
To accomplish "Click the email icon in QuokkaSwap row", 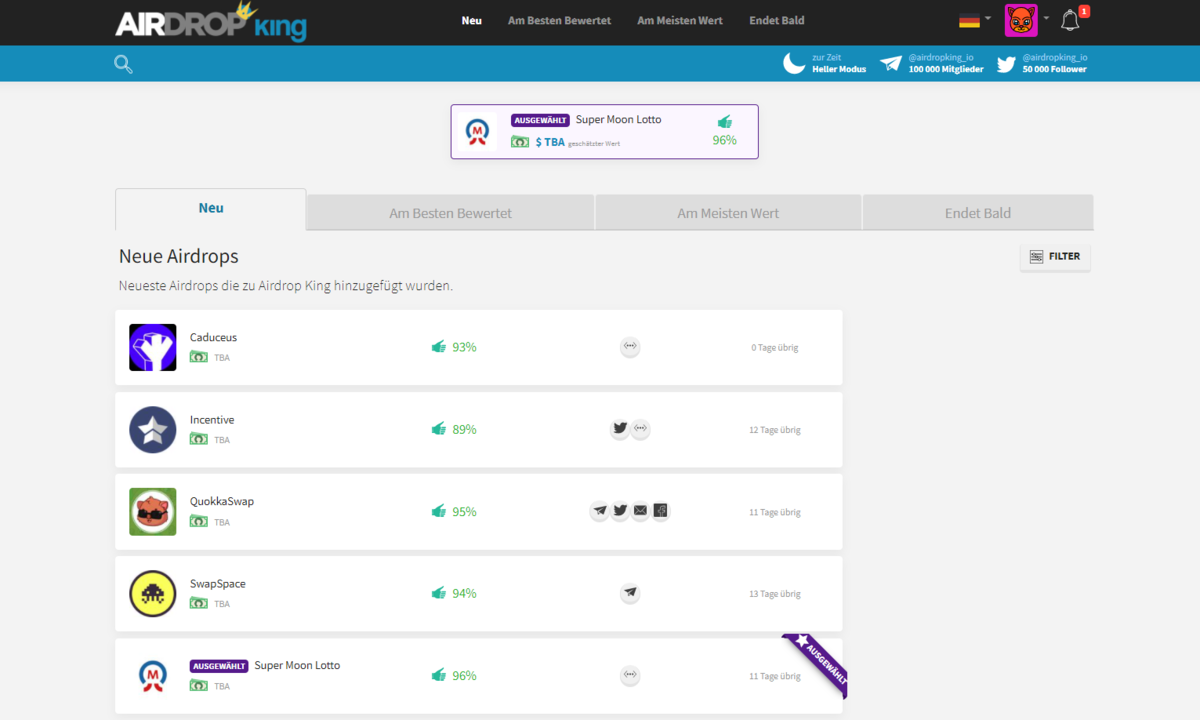I will [x=641, y=511].
